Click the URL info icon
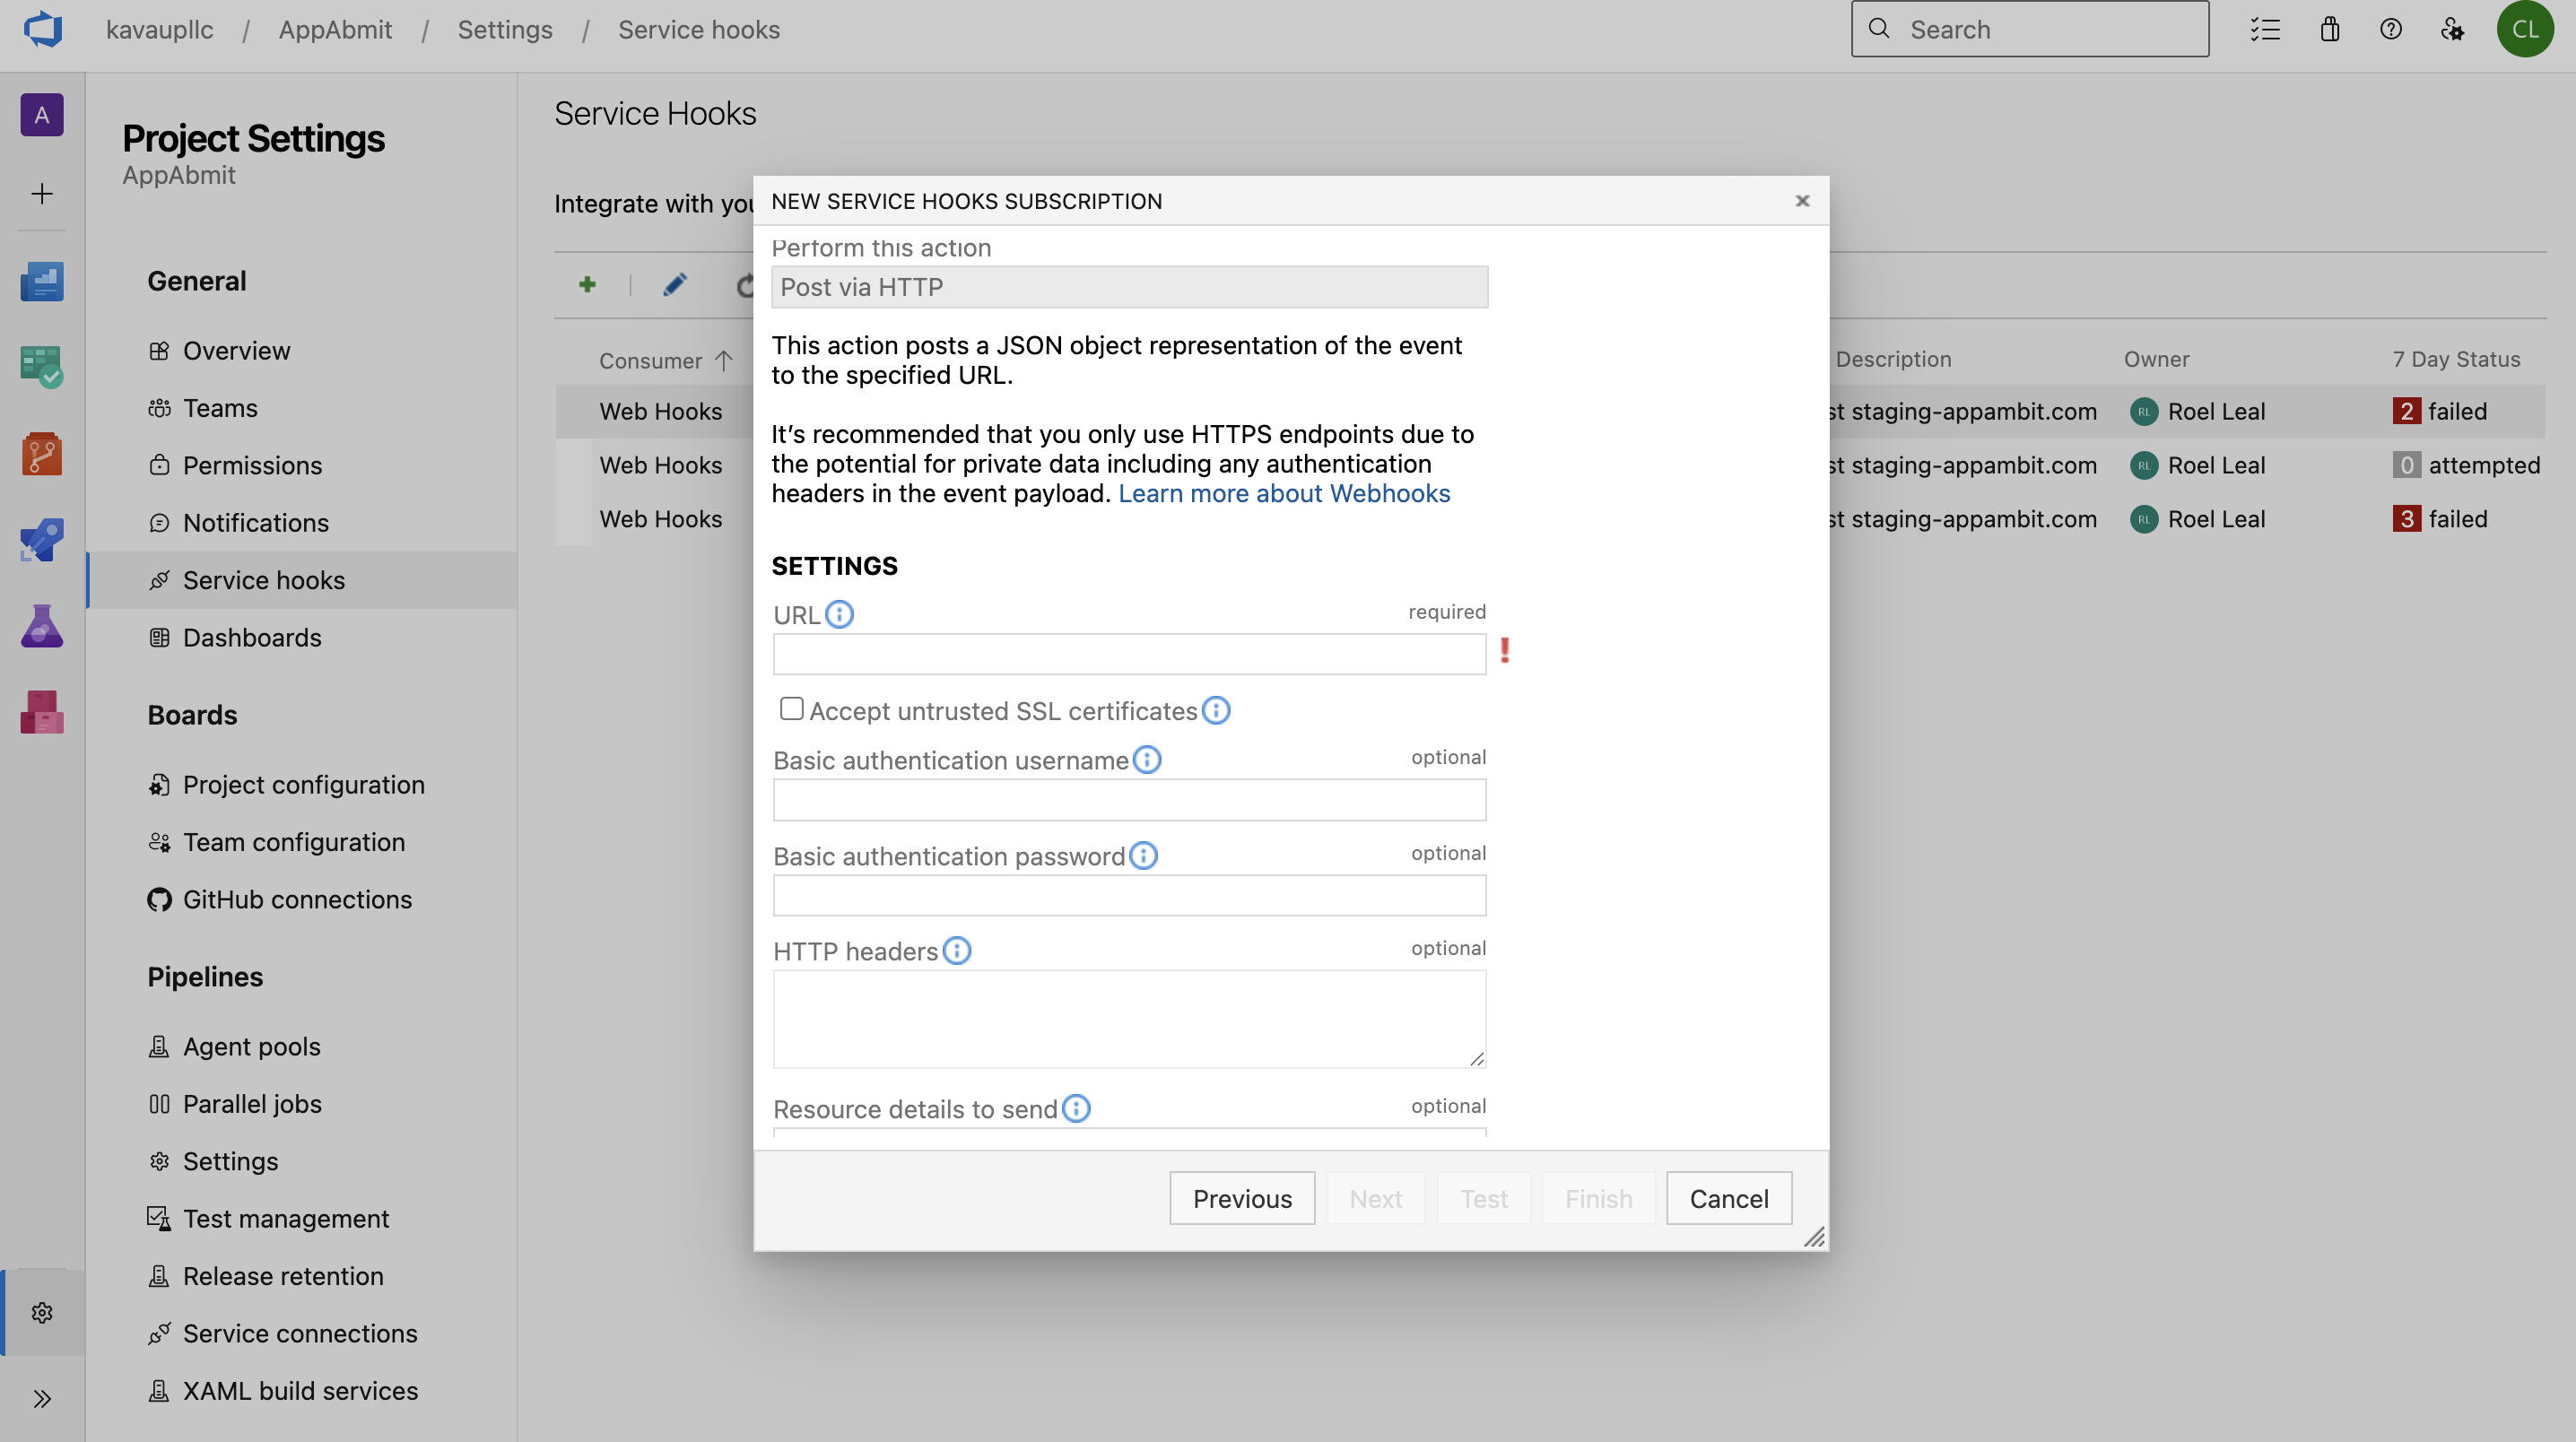The height and width of the screenshot is (1442, 2576). [x=839, y=614]
